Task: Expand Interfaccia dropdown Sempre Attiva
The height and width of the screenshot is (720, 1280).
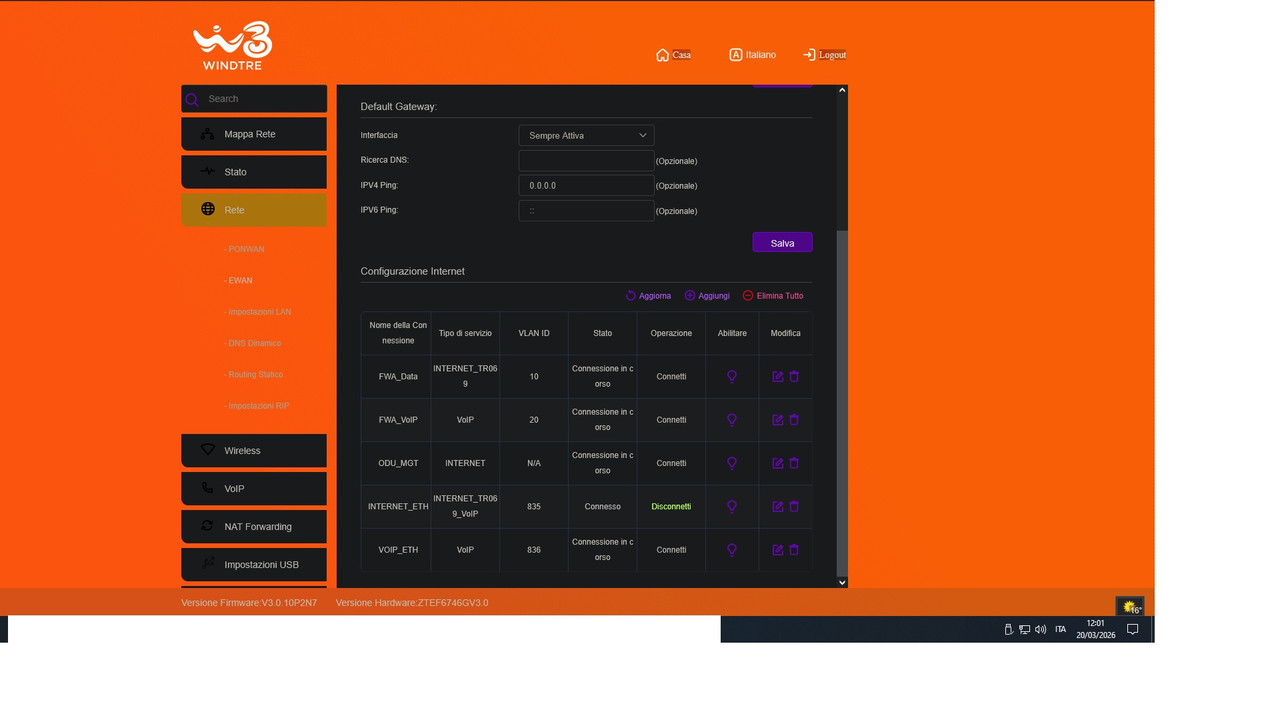Action: pos(587,135)
